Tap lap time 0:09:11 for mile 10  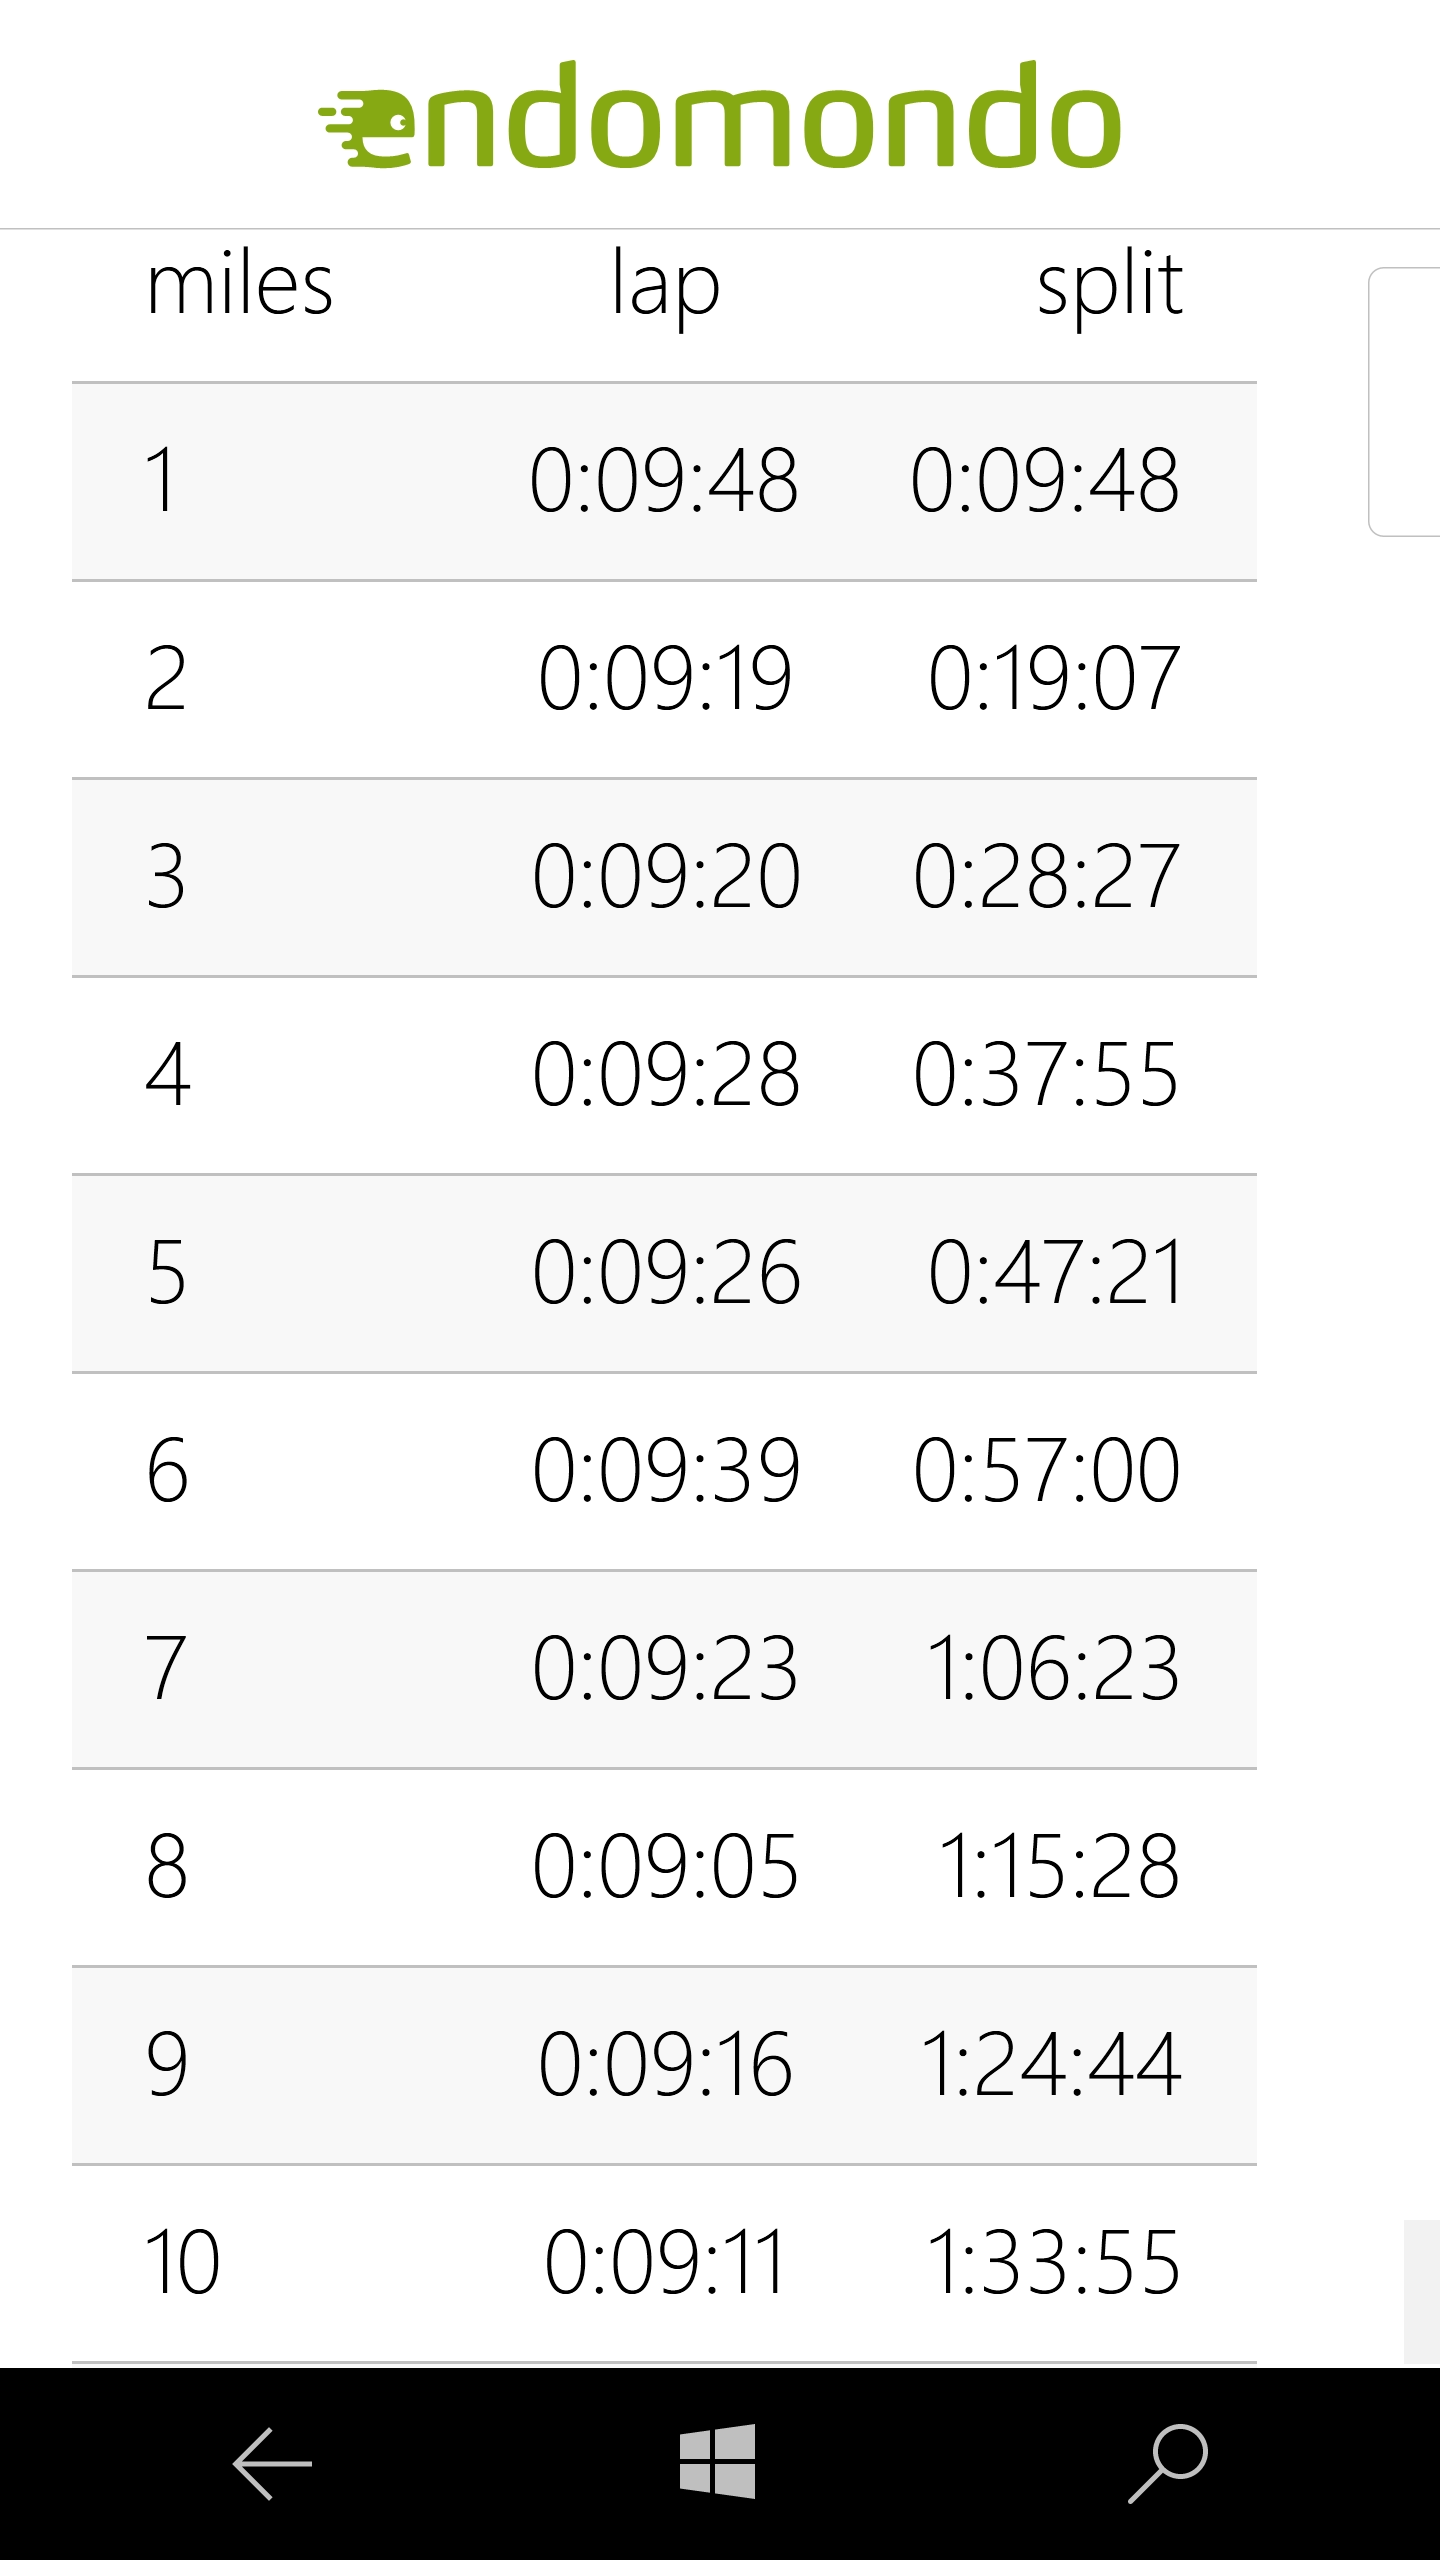(665, 2262)
